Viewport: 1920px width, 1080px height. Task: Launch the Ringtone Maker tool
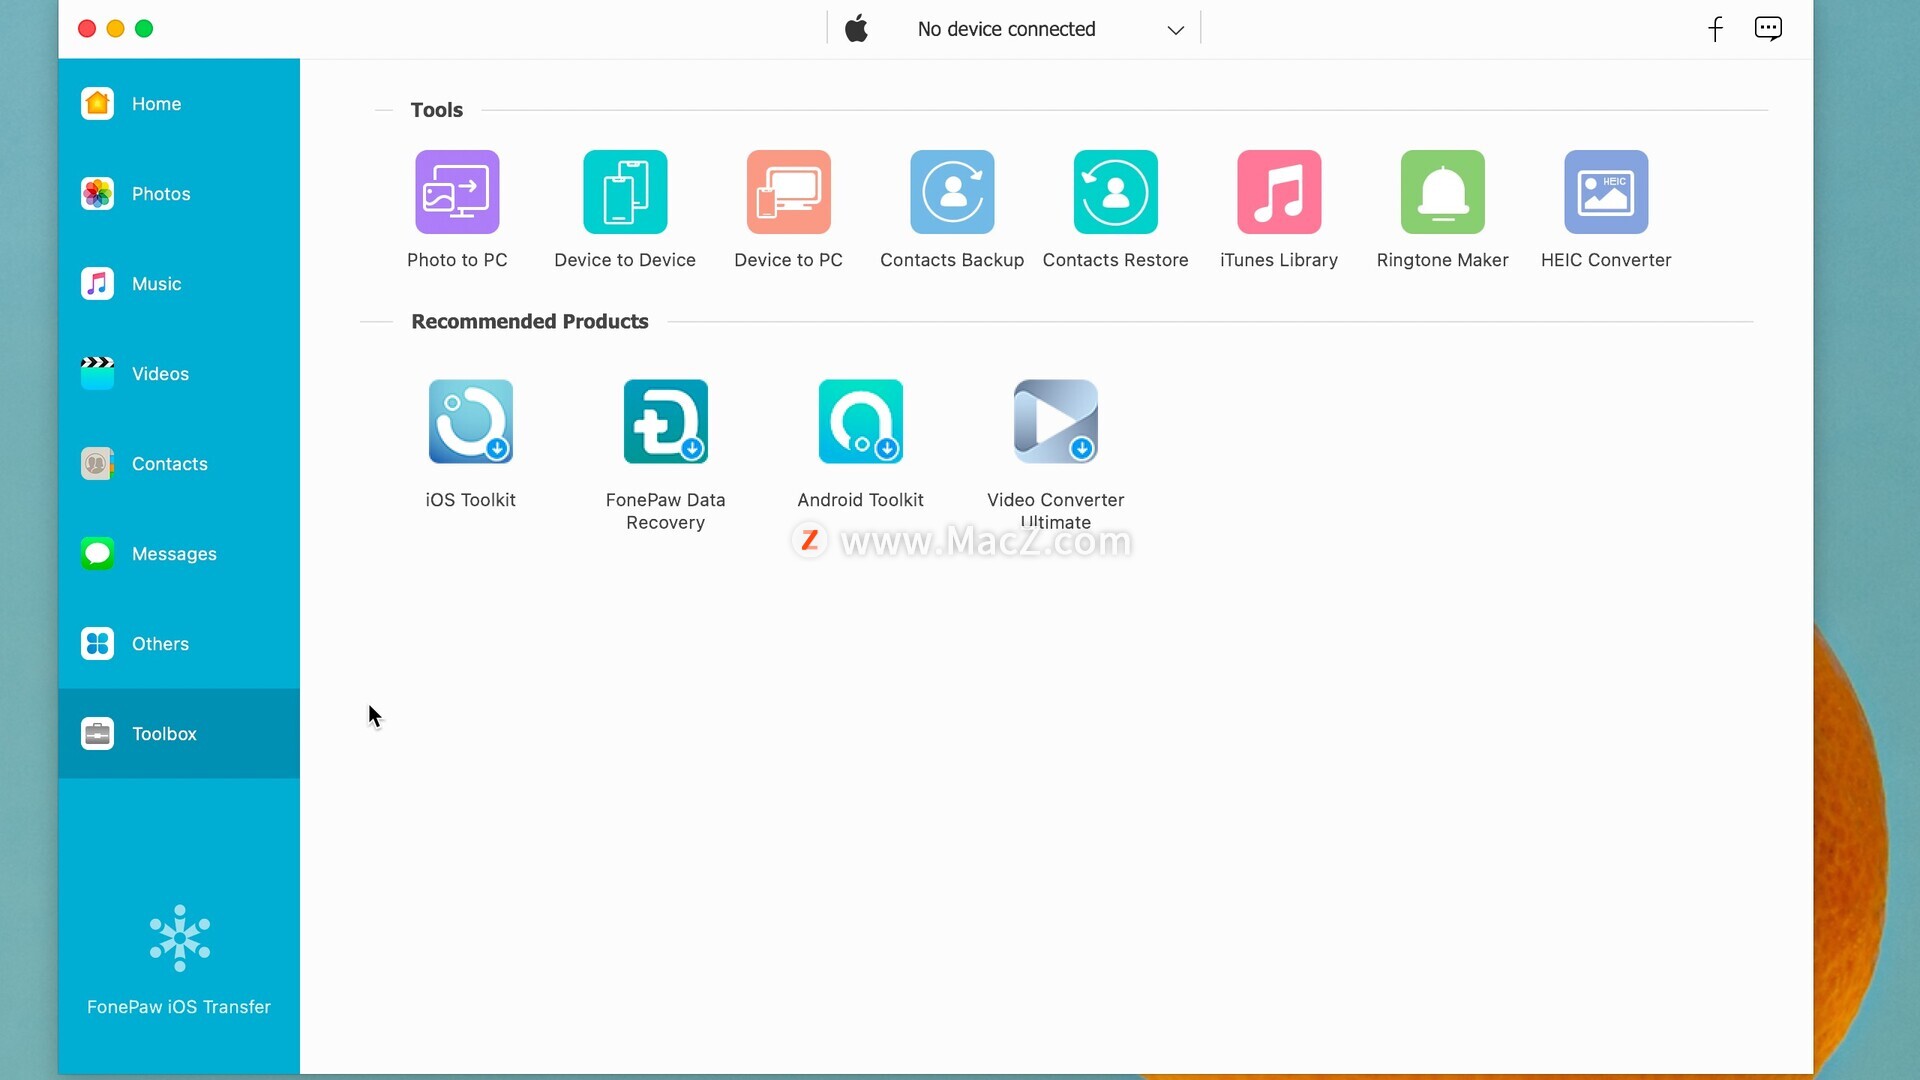tap(1442, 192)
